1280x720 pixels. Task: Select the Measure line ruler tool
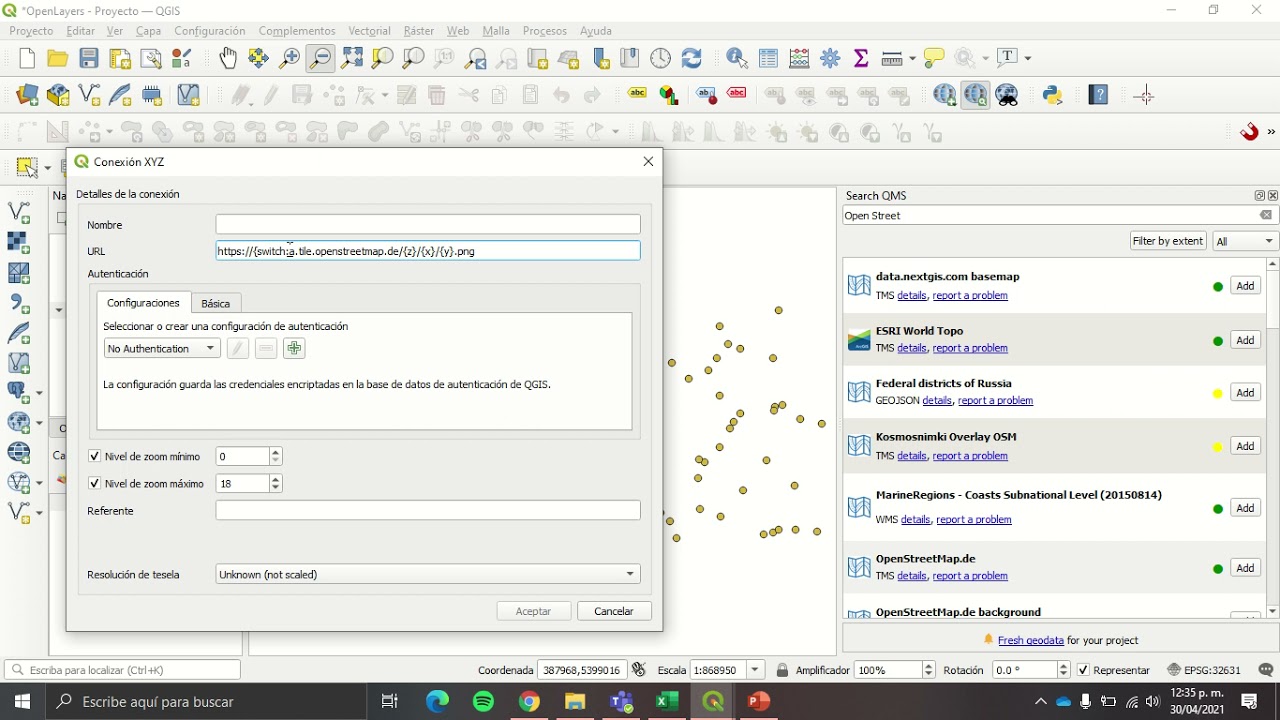[892, 59]
